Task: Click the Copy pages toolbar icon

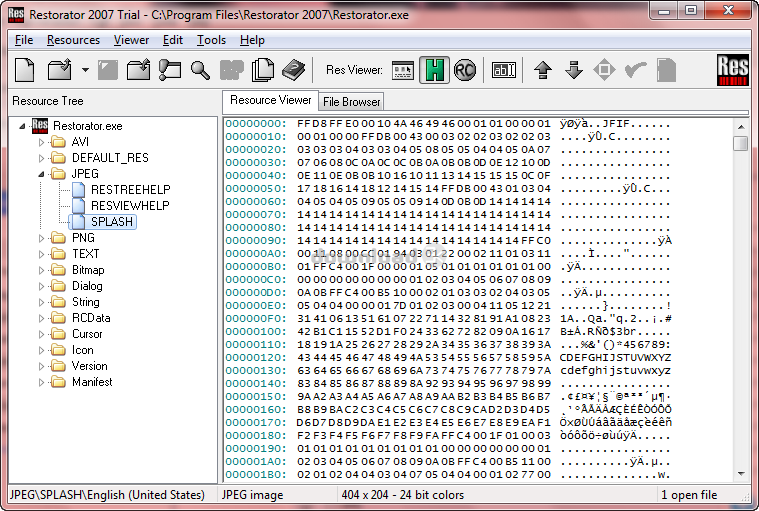Action: coord(263,70)
